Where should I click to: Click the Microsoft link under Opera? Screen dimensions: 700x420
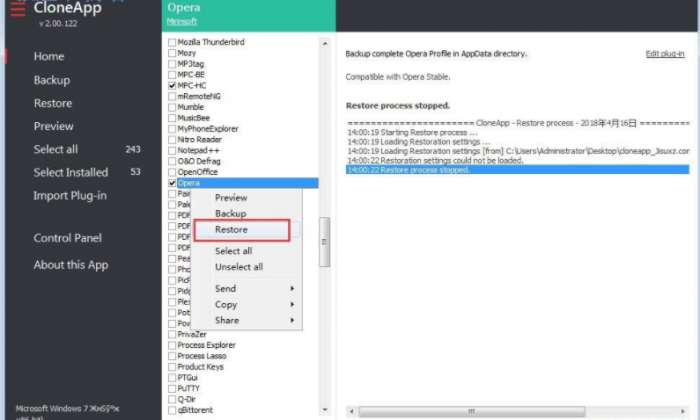pyautogui.click(x=182, y=21)
